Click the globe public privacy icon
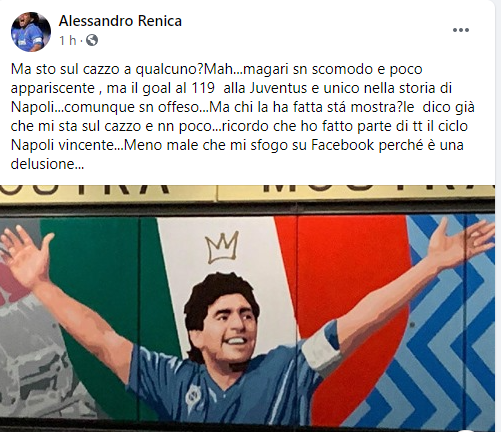 92,41
